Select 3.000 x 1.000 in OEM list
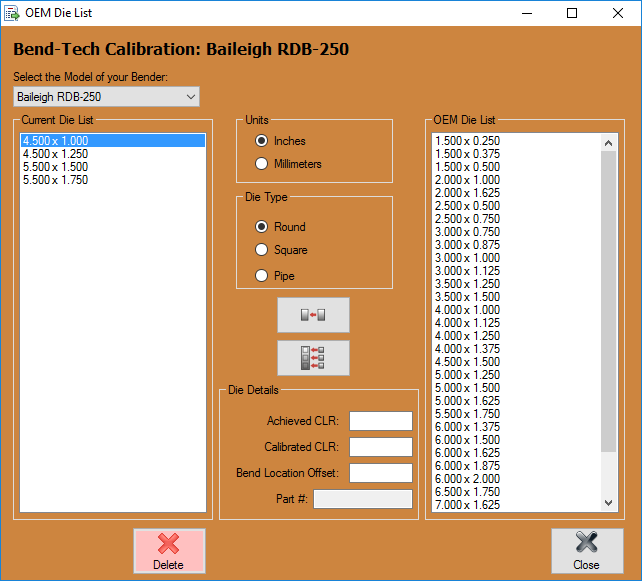Image resolution: width=642 pixels, height=581 pixels. coord(517,258)
